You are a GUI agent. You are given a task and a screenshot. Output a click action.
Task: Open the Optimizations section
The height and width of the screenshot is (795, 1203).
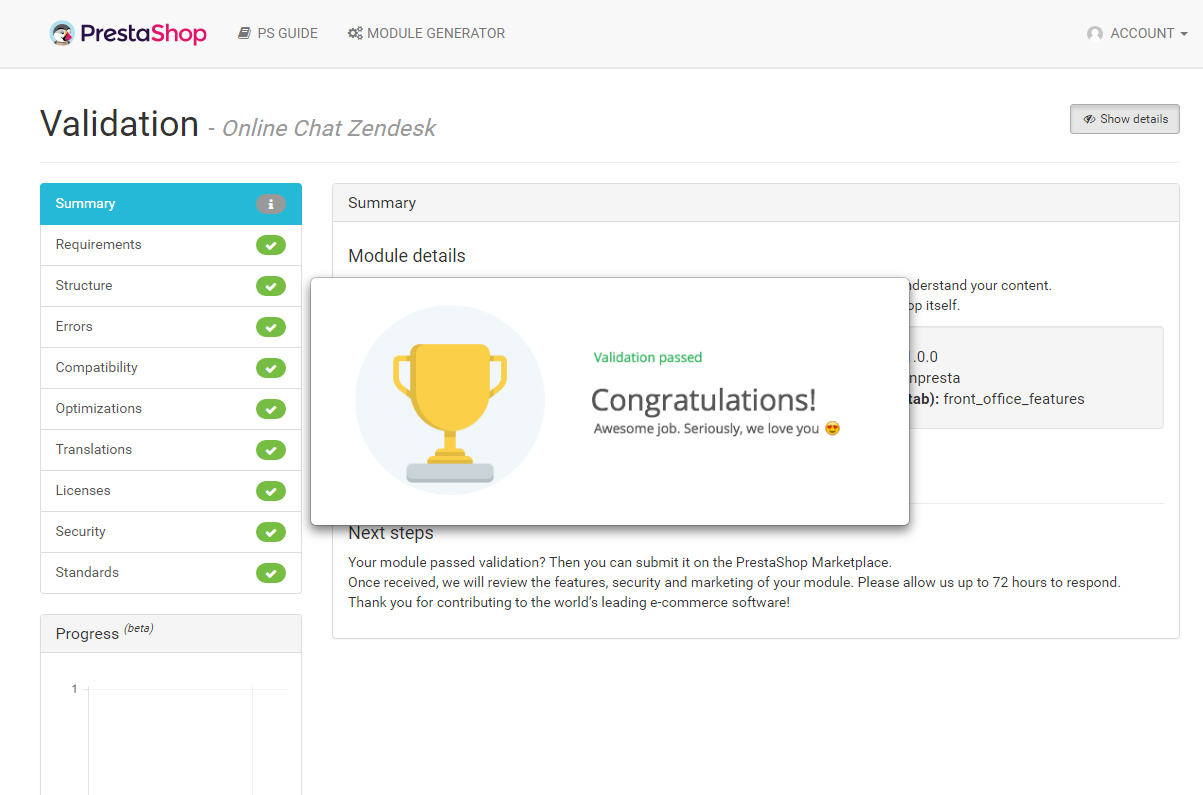(171, 409)
